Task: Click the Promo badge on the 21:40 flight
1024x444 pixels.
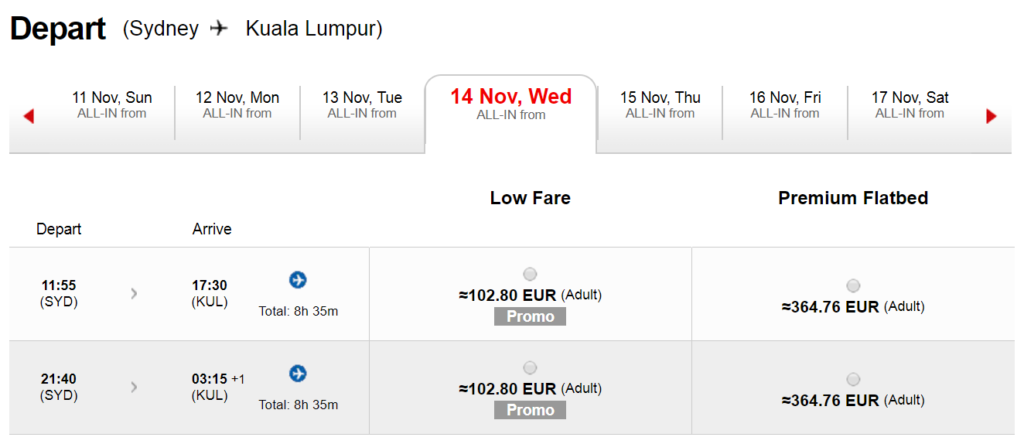Action: point(530,410)
